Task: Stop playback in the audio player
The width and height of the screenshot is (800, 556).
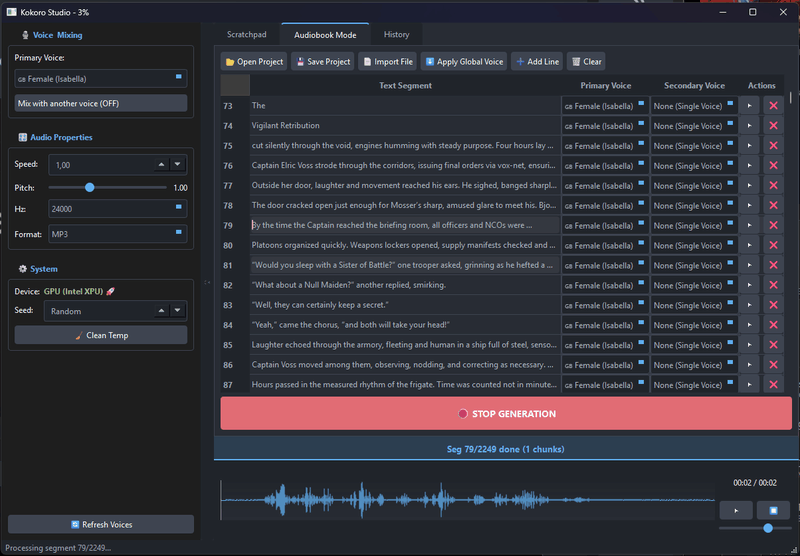Action: [773, 510]
